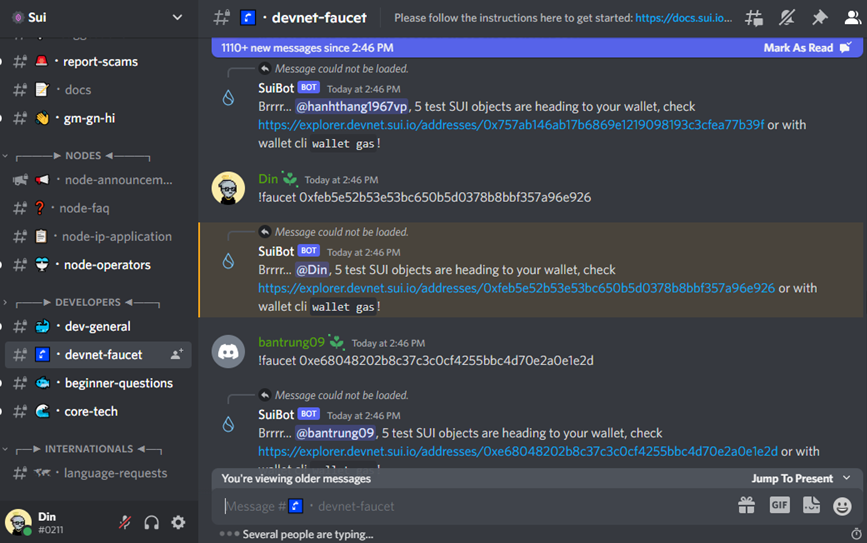Open beginner-questions channel
Image resolution: width=867 pixels, height=543 pixels.
[98, 383]
